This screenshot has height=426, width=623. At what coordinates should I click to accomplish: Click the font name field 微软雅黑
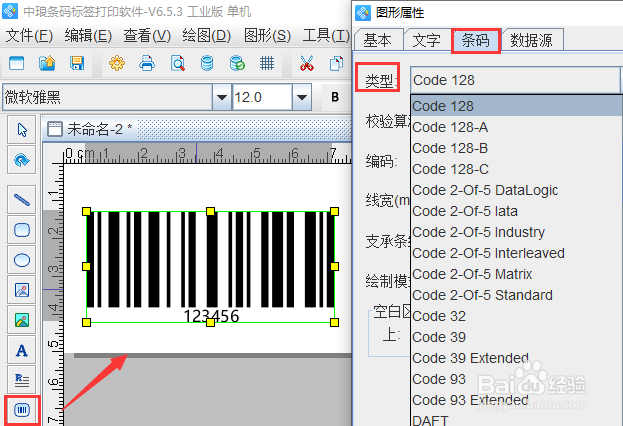107,97
